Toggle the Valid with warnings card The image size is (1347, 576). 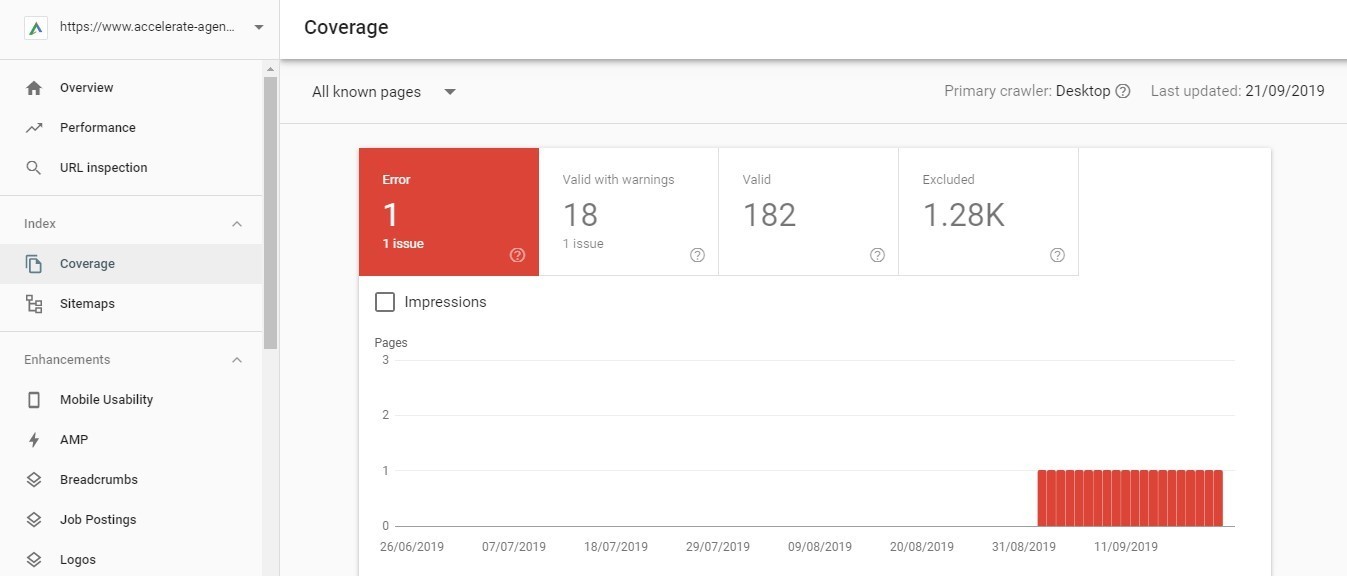[x=628, y=212]
